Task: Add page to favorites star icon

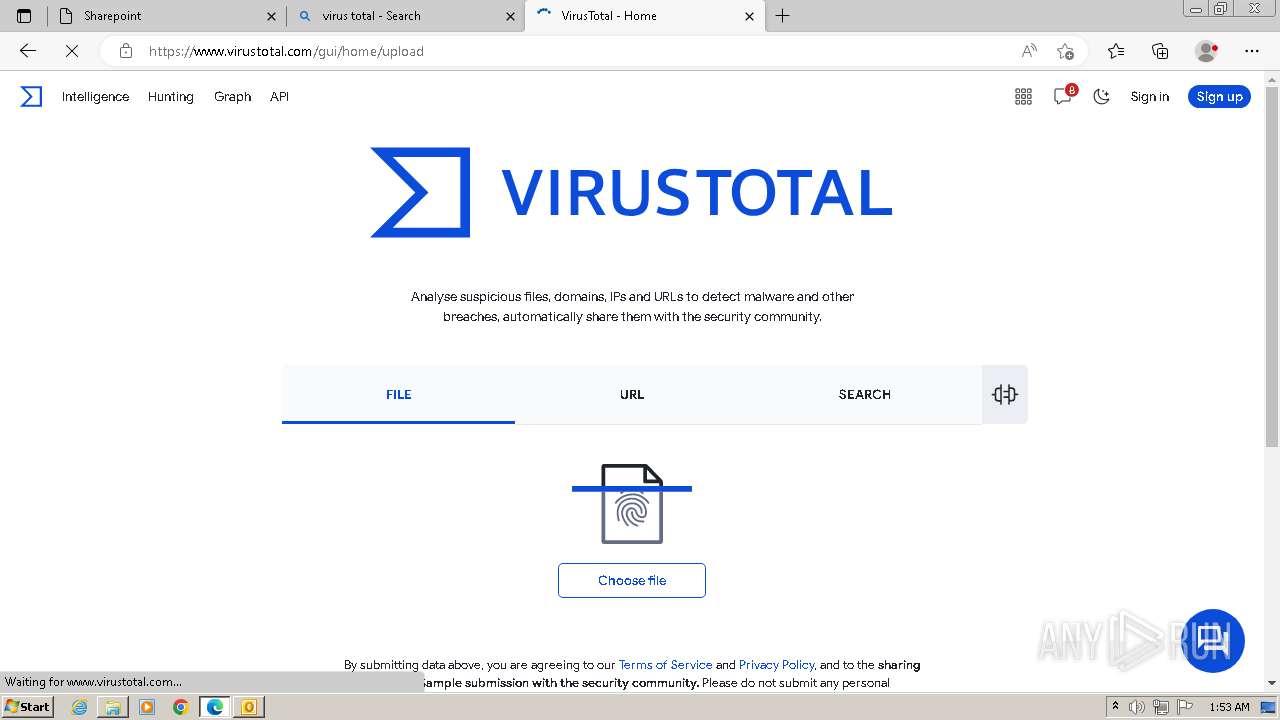Action: tap(1065, 51)
